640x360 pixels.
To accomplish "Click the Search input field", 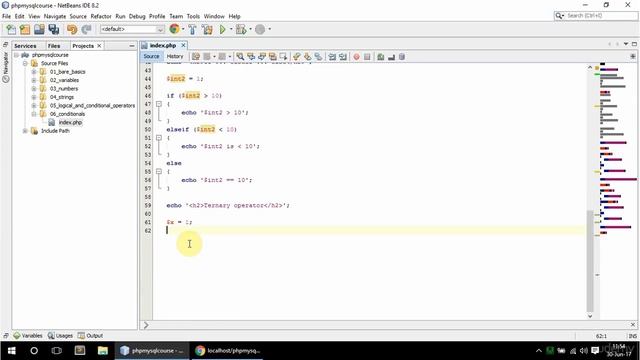I will click(x=601, y=16).
